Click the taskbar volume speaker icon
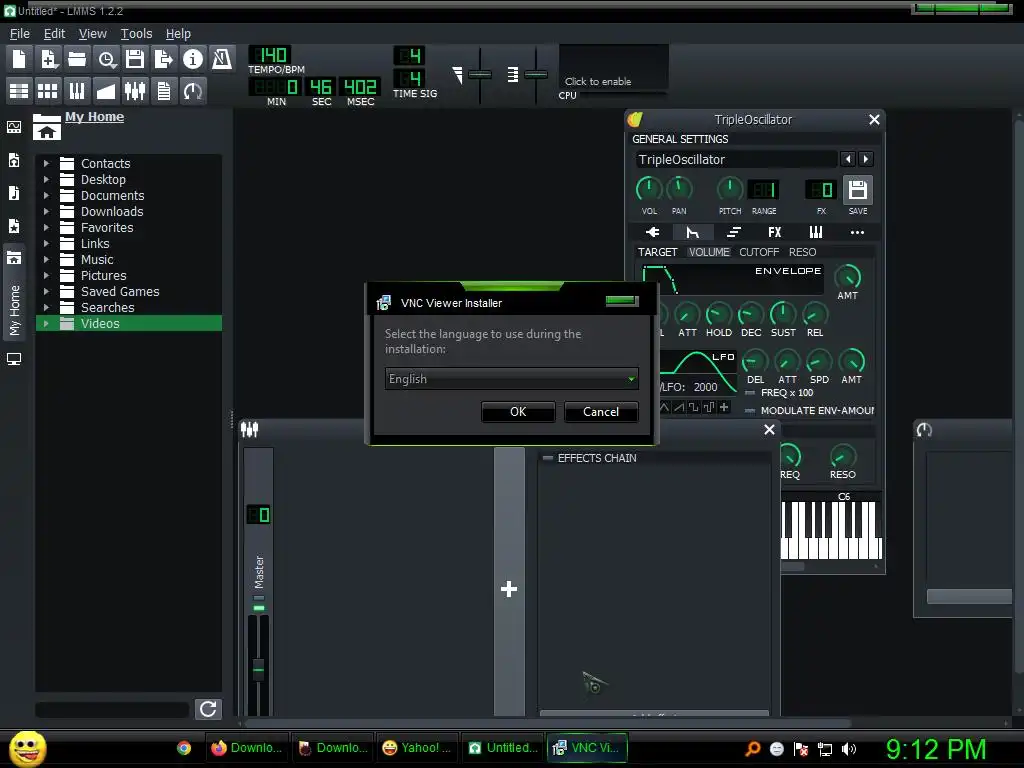This screenshot has height=768, width=1024. point(848,748)
